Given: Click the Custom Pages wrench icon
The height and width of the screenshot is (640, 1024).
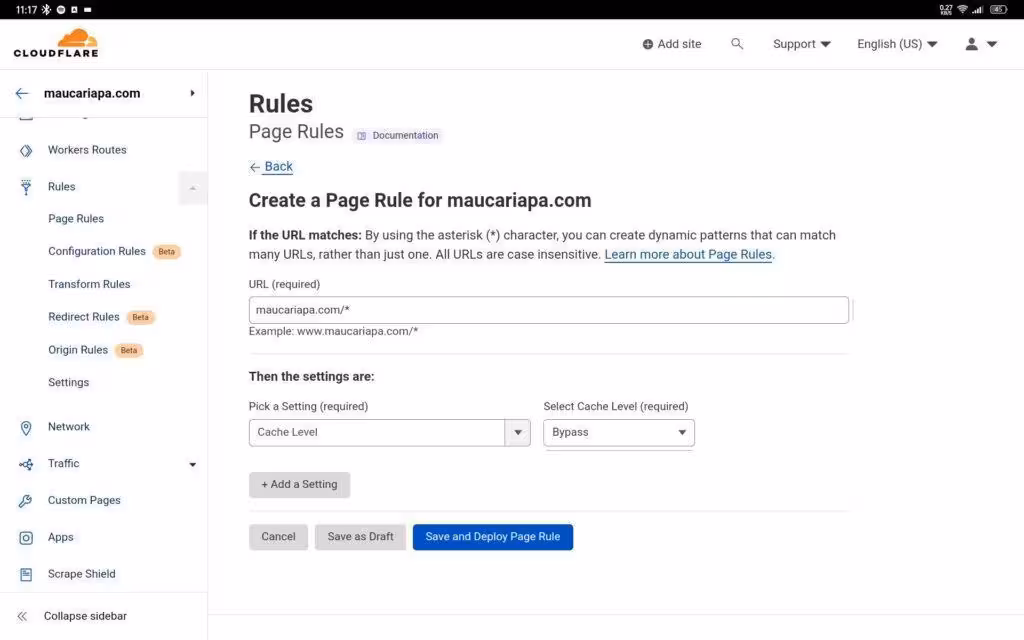Looking at the screenshot, I should pyautogui.click(x=25, y=501).
